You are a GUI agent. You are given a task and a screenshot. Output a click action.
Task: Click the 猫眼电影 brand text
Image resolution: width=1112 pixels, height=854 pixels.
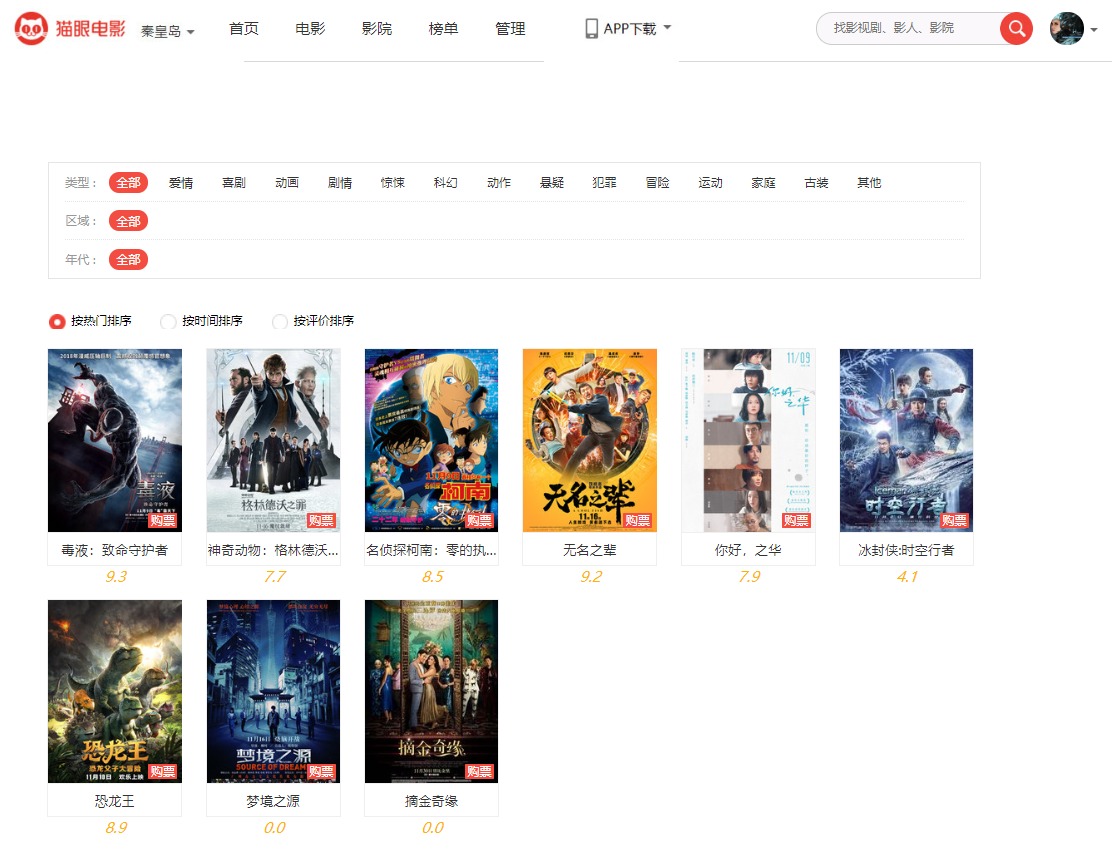pos(91,28)
